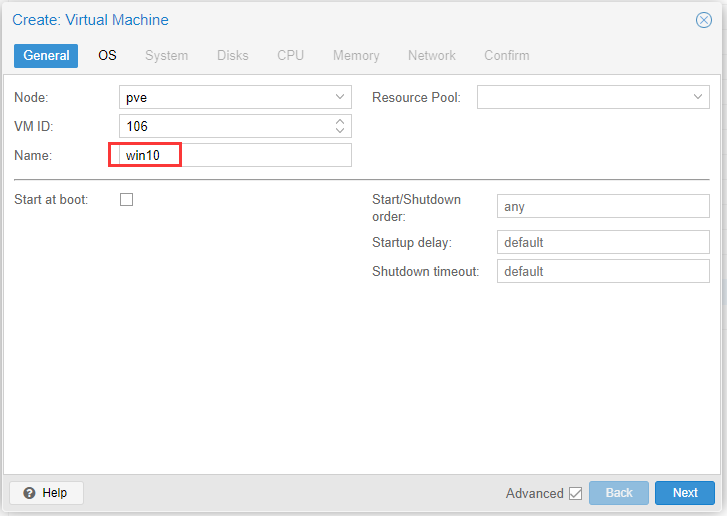Screen dimensions: 727x516
Task: Click the Back button
Action: (619, 493)
